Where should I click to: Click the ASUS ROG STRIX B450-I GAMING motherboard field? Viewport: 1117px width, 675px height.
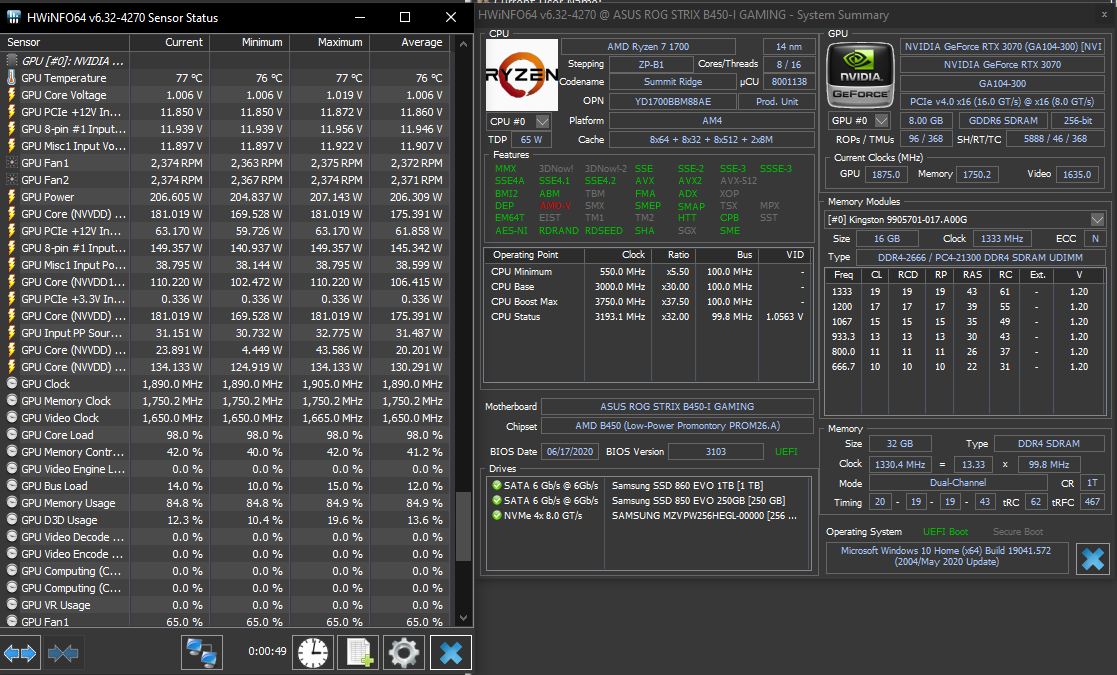pos(677,407)
